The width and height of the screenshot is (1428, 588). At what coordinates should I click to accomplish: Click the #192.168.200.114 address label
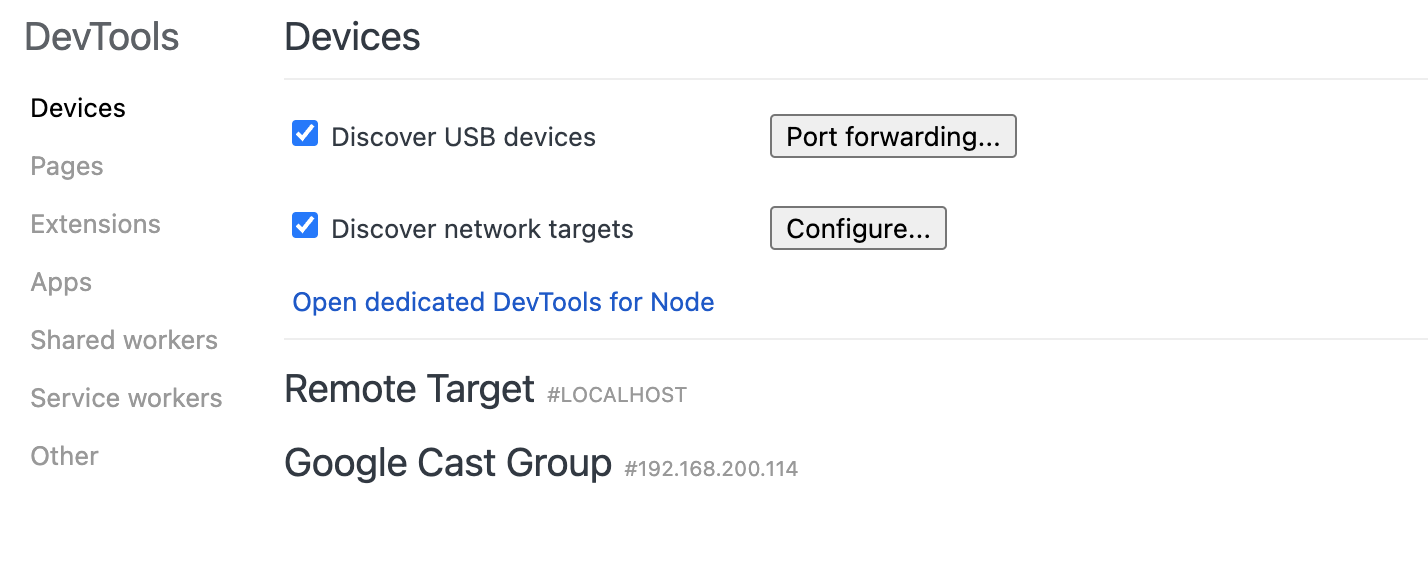(x=711, y=468)
